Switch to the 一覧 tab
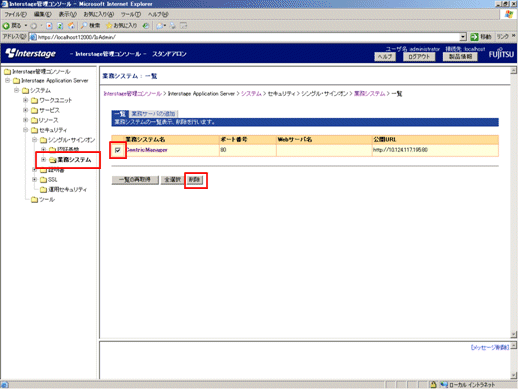The width and height of the screenshot is (518, 389). pos(120,114)
